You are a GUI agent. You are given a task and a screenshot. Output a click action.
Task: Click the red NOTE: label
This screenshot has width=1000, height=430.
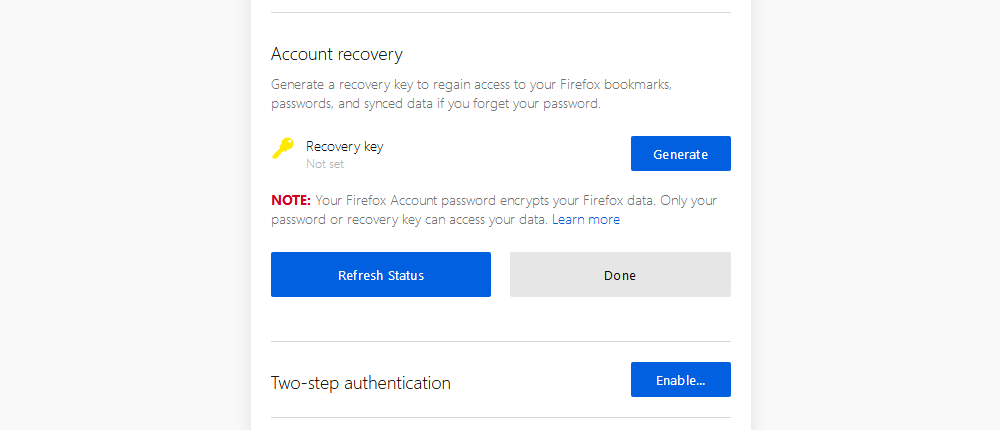point(291,200)
